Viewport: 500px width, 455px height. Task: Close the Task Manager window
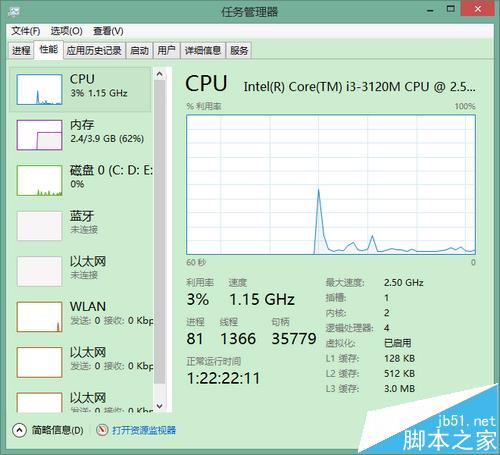point(477,9)
